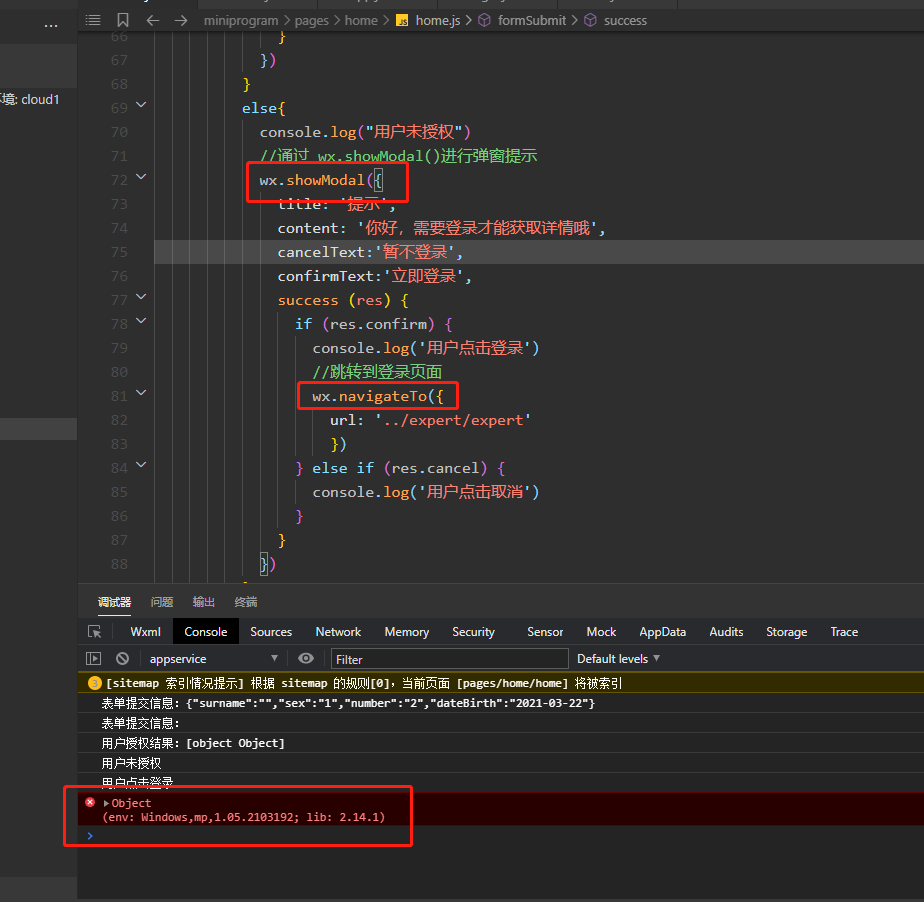
Task: Click the success breadcrumb label
Action: click(x=625, y=21)
